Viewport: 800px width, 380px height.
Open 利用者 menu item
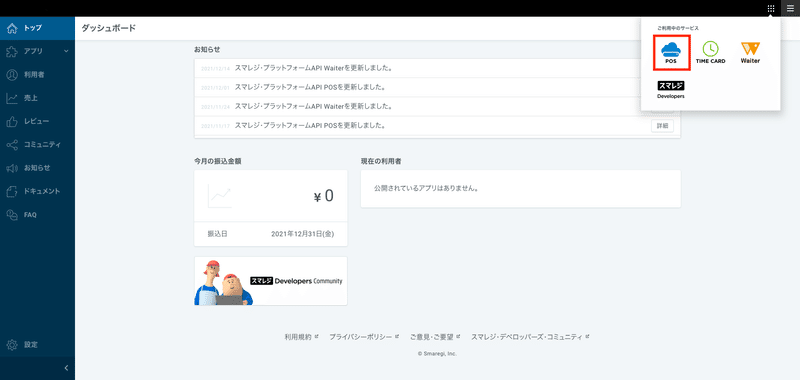point(37,75)
